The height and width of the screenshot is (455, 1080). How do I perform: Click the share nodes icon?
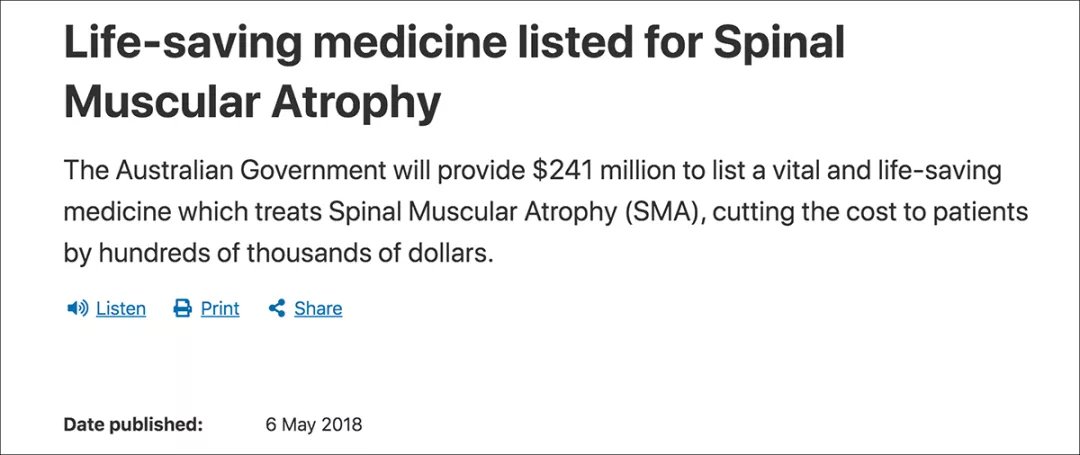pyautogui.click(x=277, y=308)
